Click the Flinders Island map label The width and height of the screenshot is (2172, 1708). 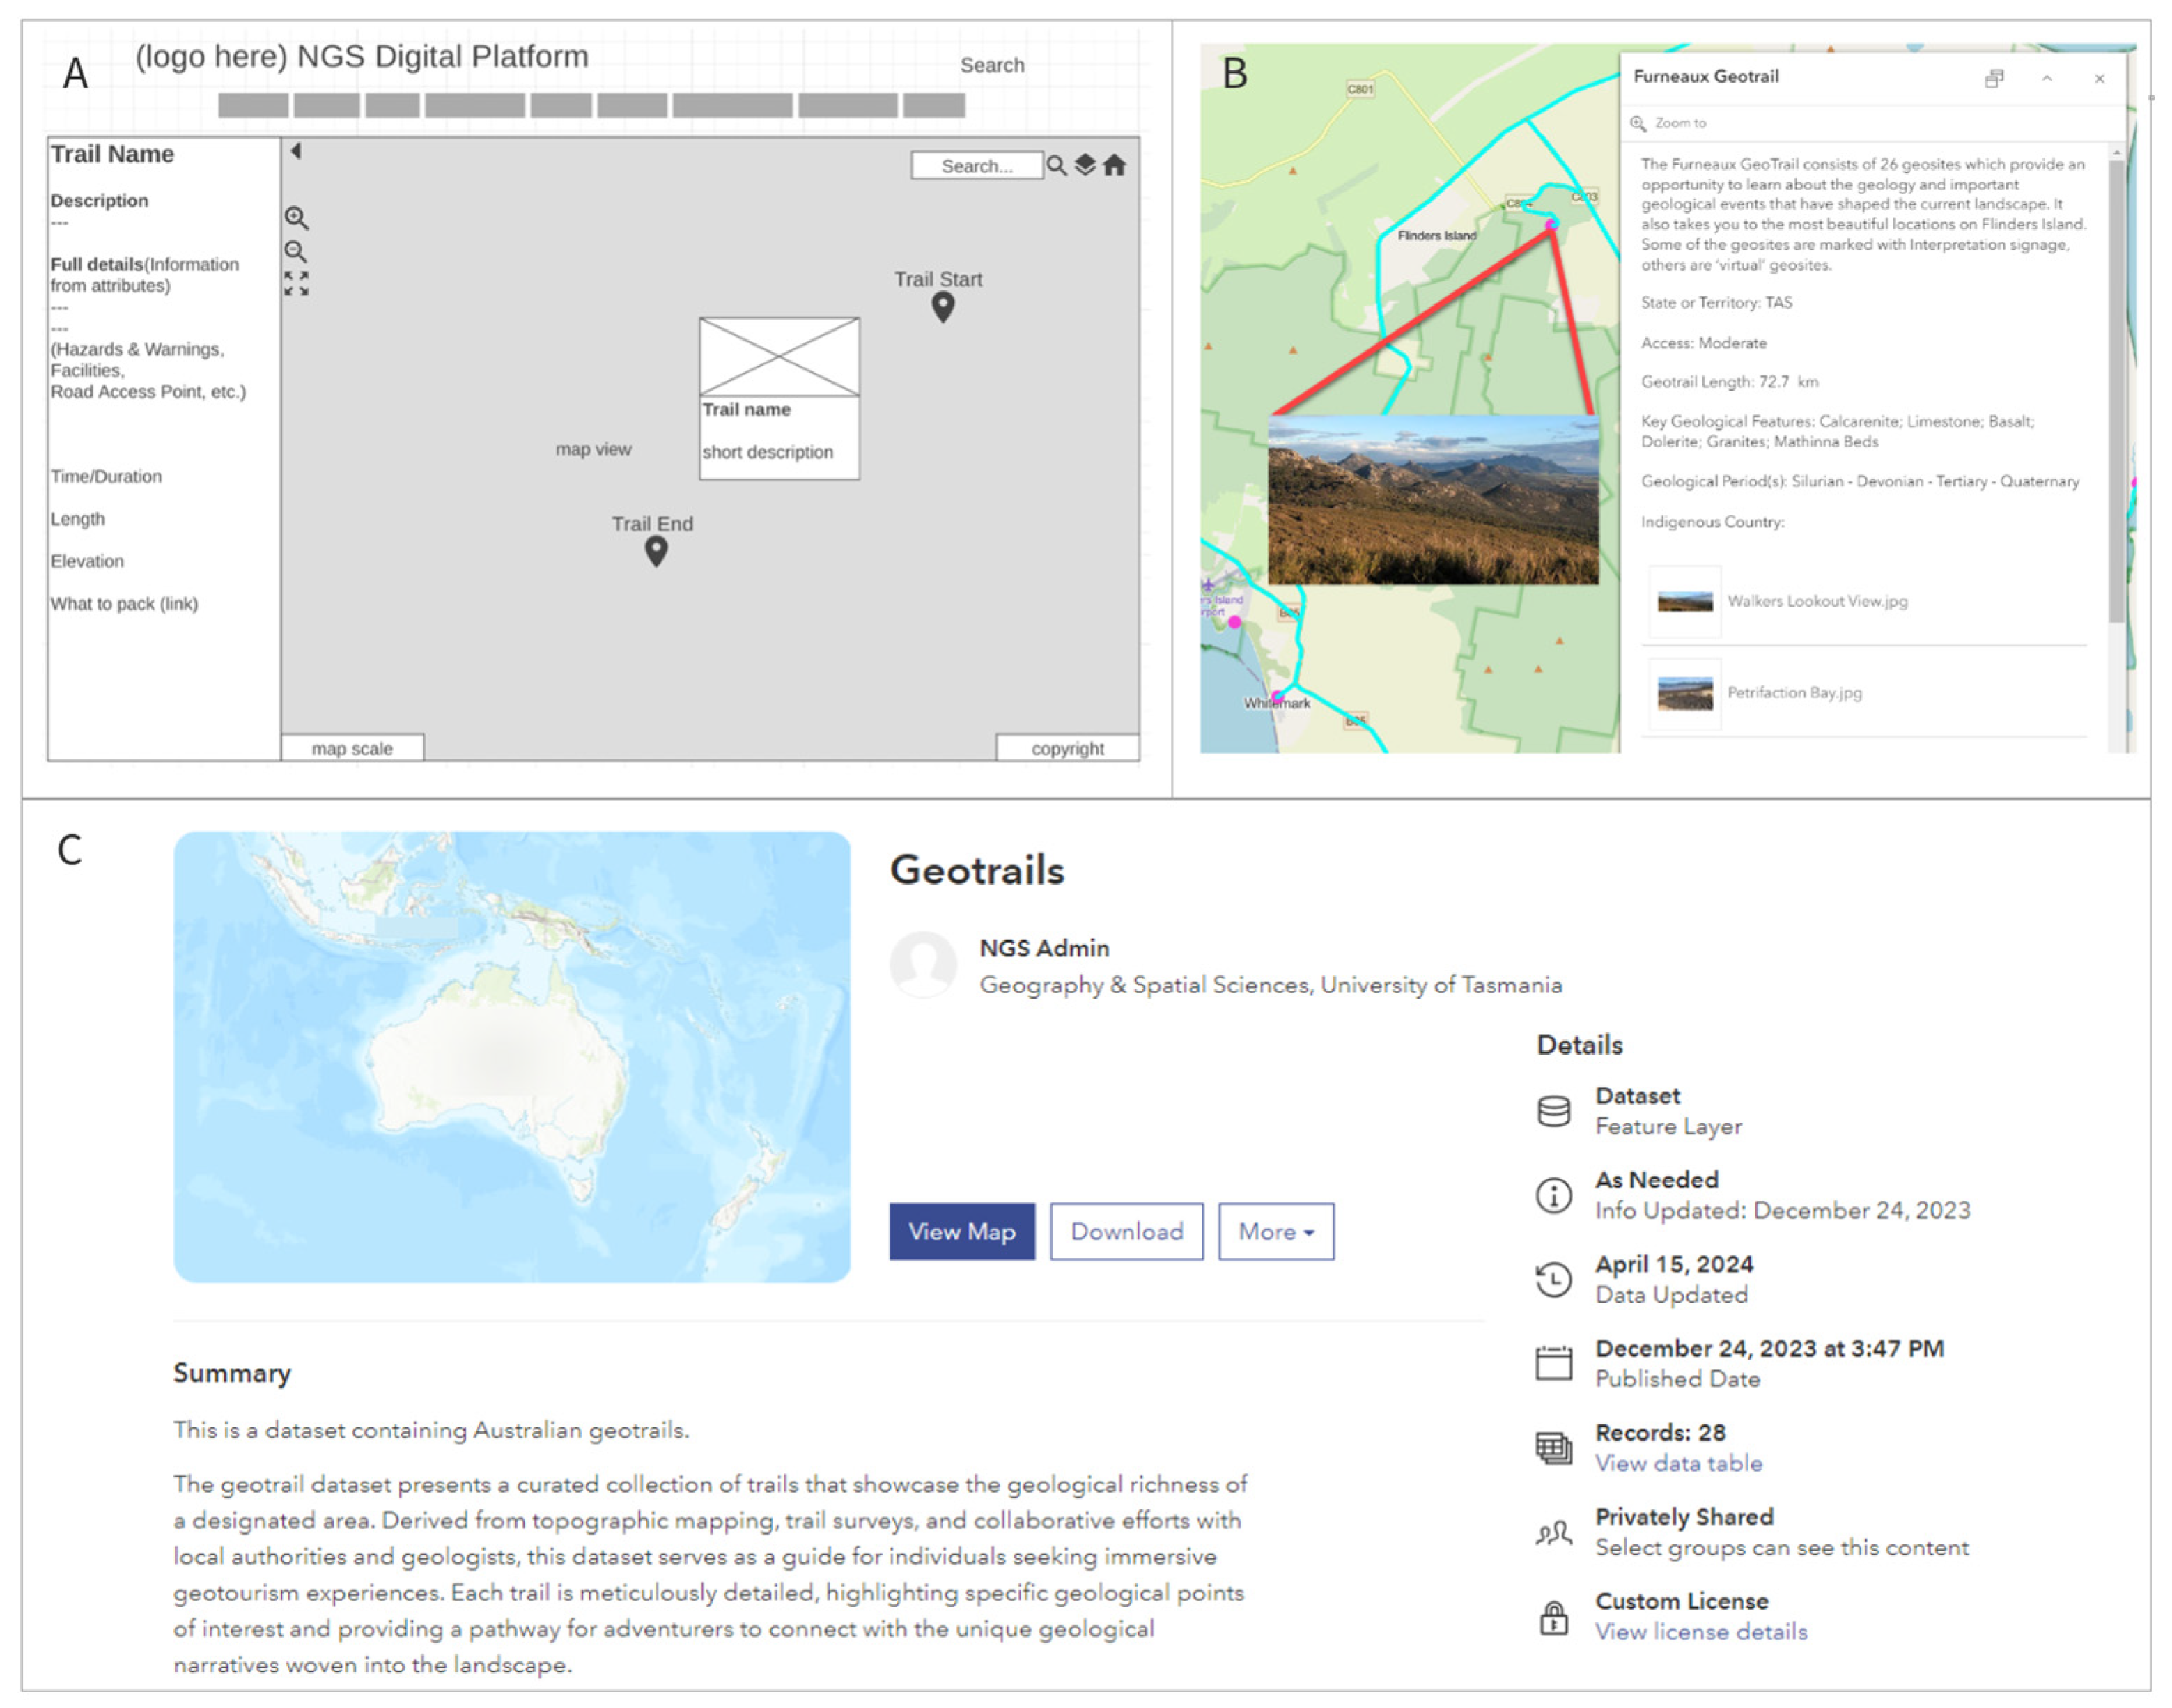[x=1437, y=236]
